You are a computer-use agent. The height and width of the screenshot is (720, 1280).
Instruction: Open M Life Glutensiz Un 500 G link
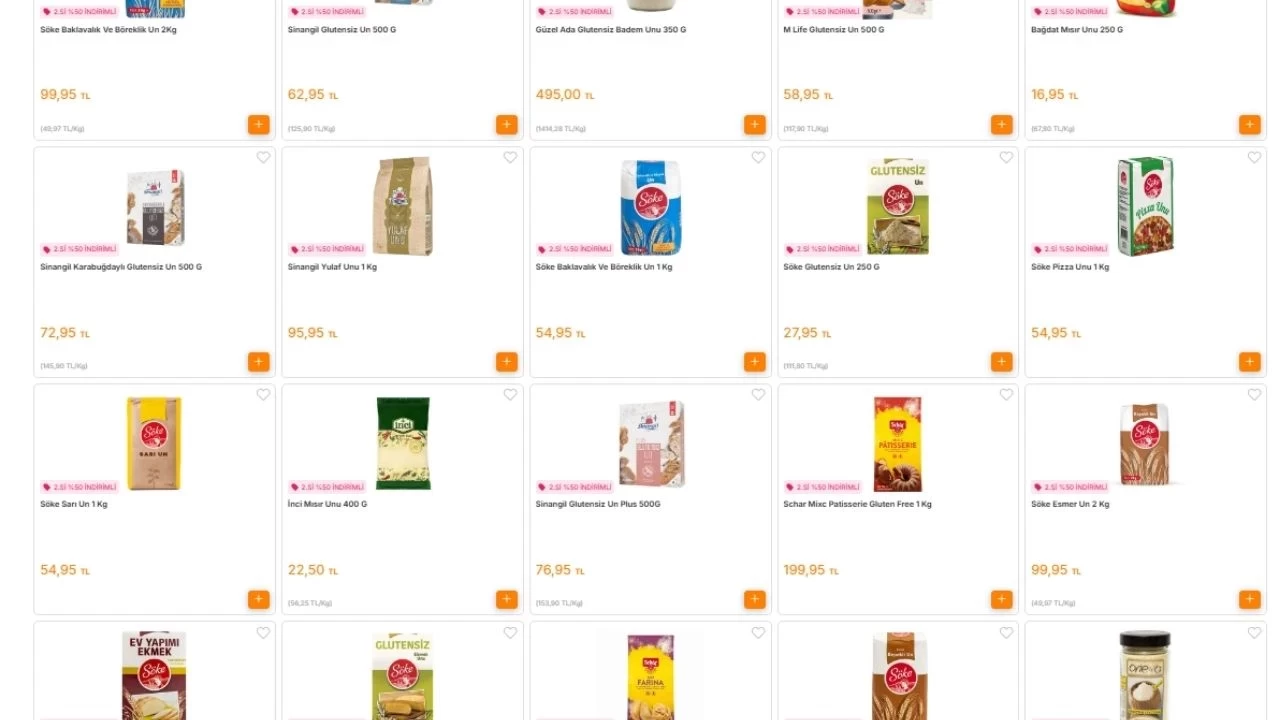832,30
